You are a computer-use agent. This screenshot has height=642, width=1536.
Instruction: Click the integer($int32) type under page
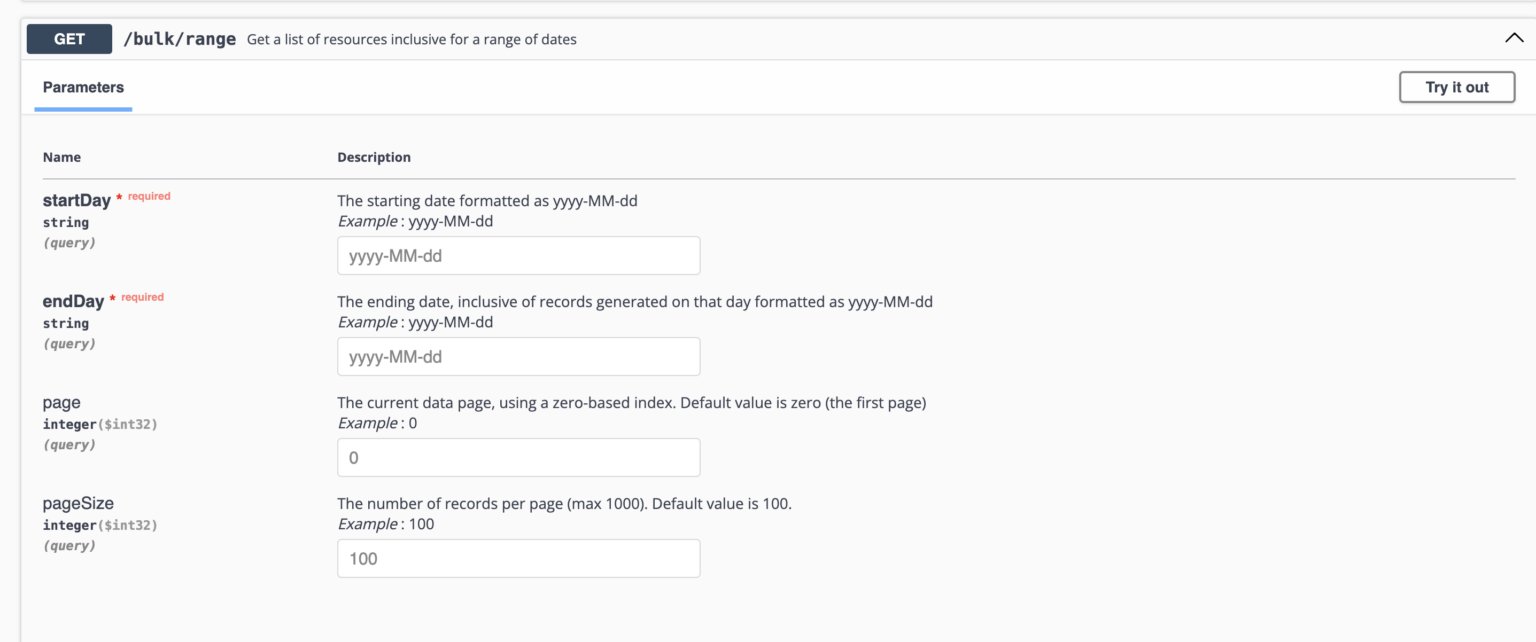point(100,424)
